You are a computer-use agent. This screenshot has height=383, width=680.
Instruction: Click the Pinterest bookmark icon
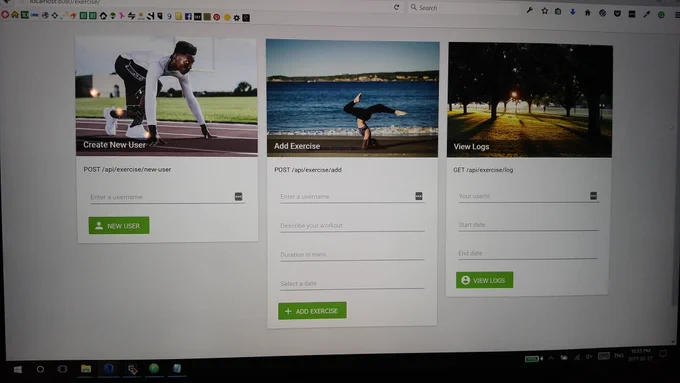(x=216, y=17)
